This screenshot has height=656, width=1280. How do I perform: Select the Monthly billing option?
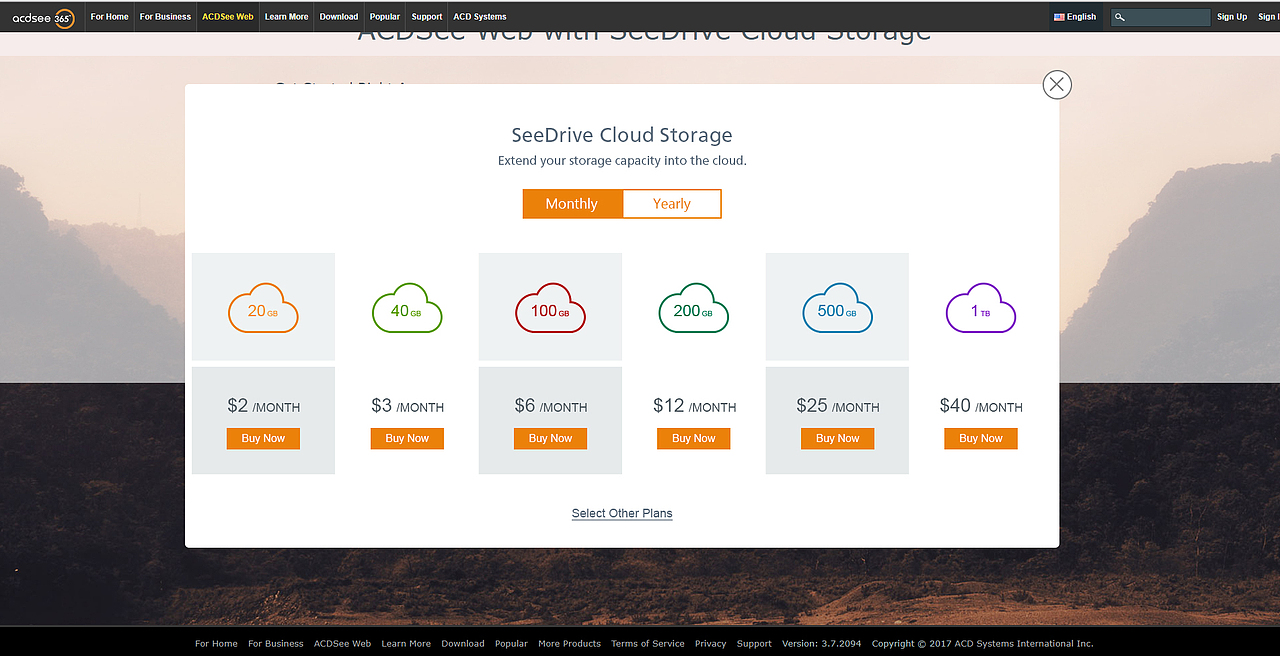tap(572, 204)
